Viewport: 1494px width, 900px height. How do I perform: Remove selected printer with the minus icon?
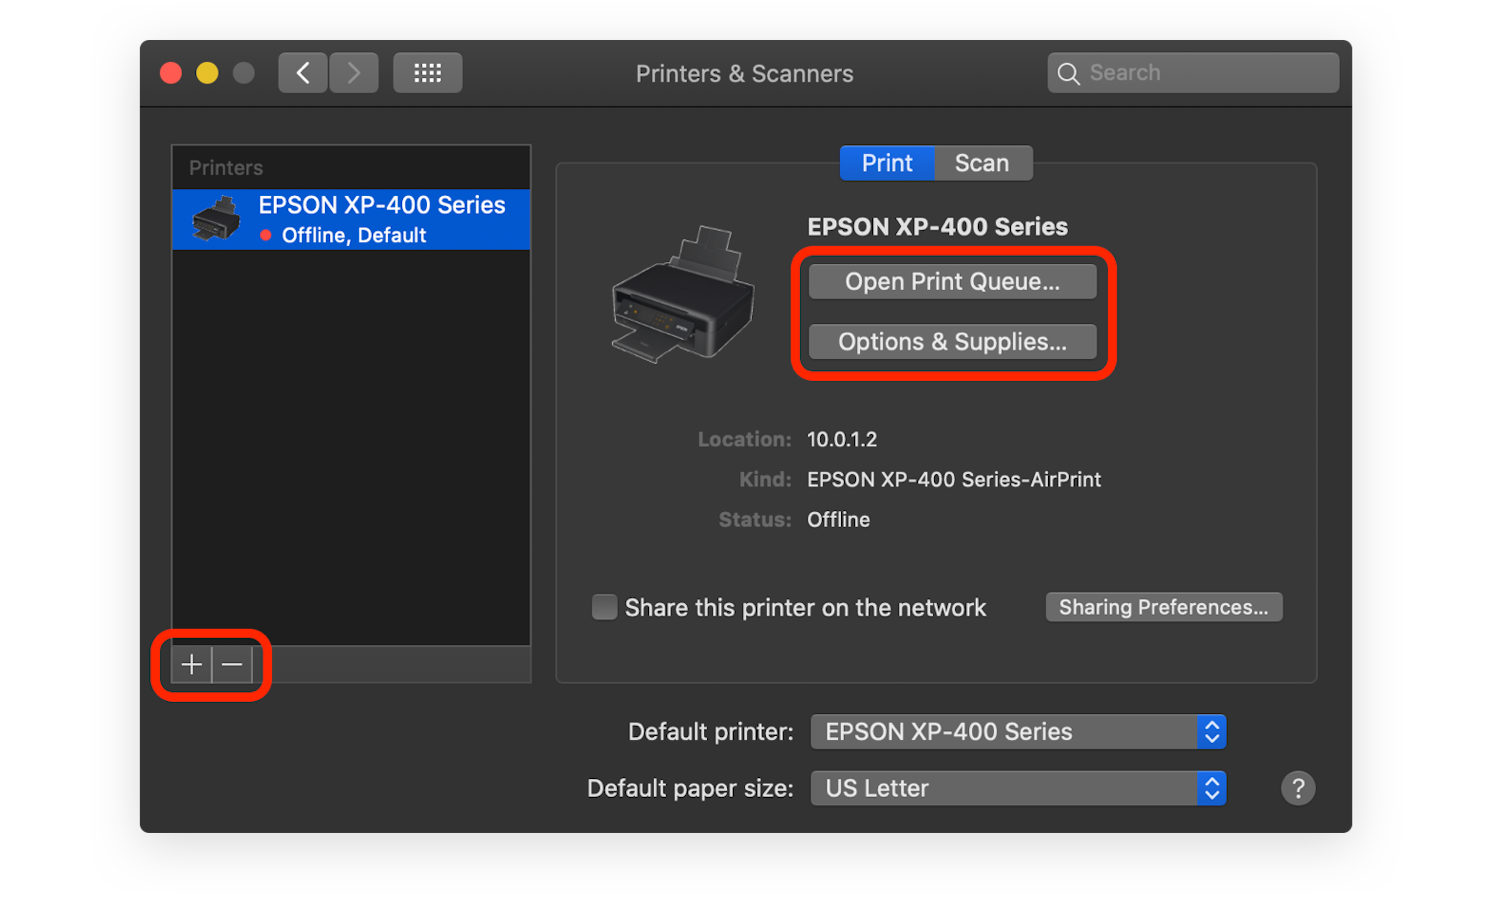[232, 664]
